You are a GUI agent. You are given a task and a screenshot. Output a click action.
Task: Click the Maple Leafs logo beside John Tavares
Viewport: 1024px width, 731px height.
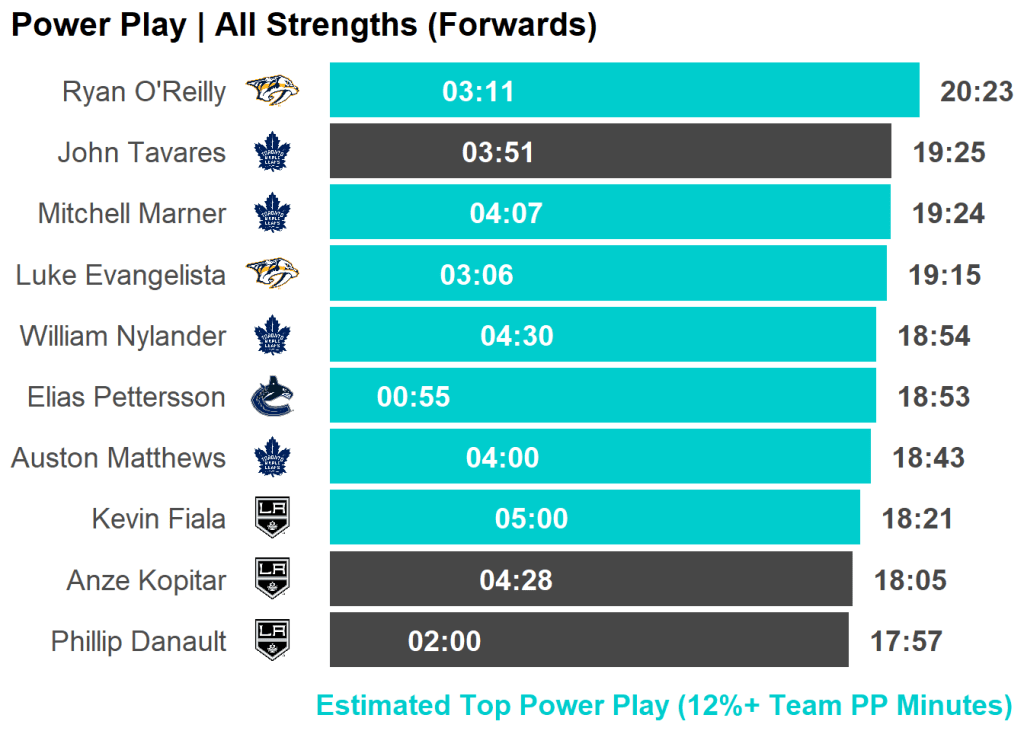pos(271,153)
